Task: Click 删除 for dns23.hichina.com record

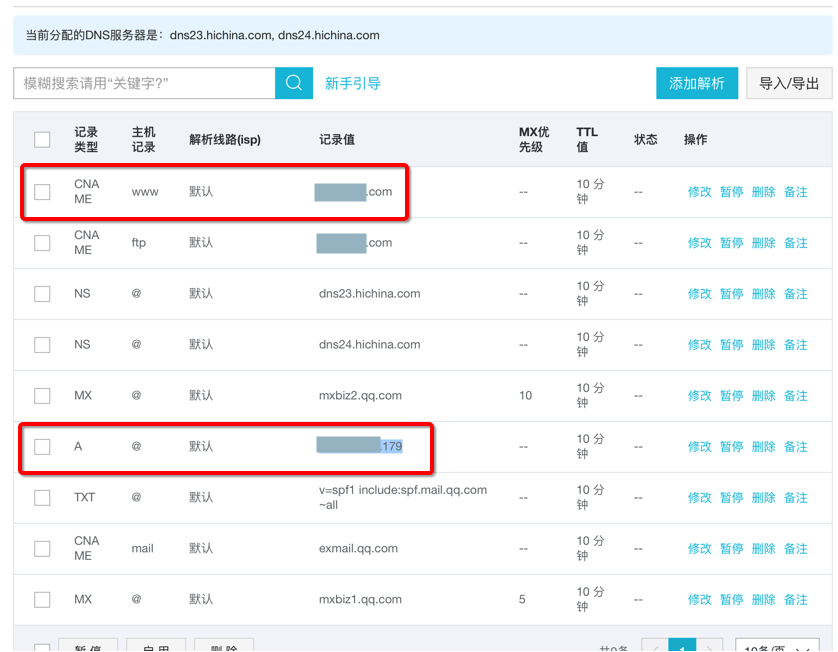Action: pyautogui.click(x=763, y=294)
